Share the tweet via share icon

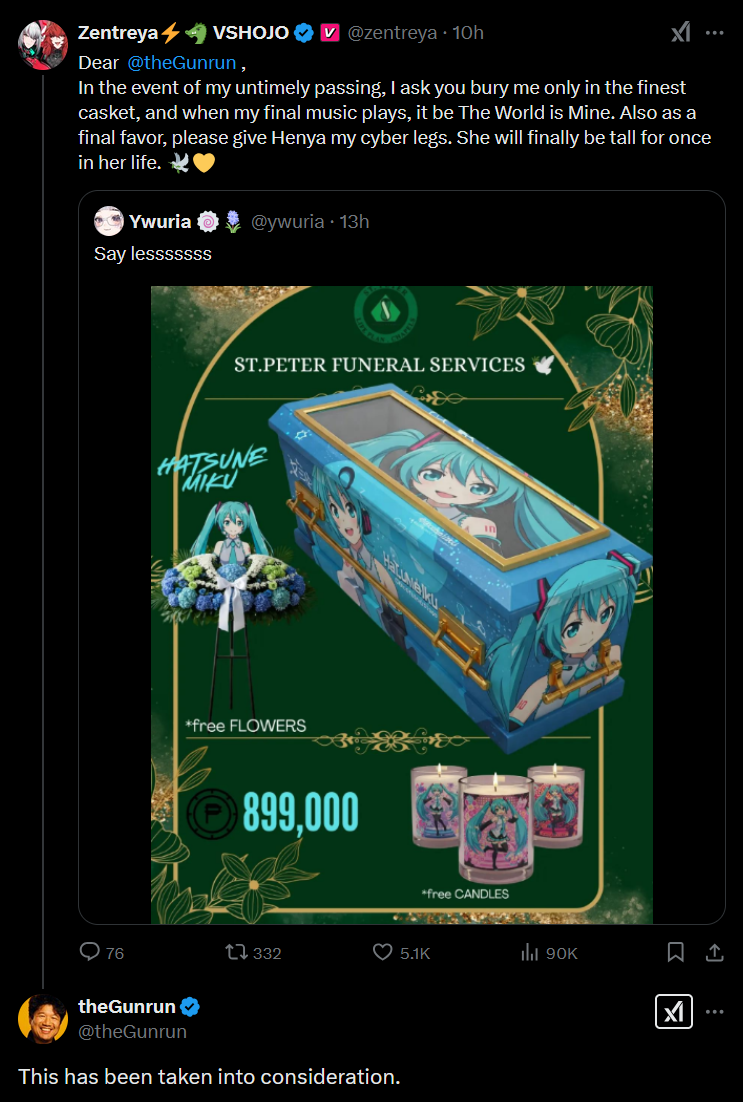tap(714, 952)
